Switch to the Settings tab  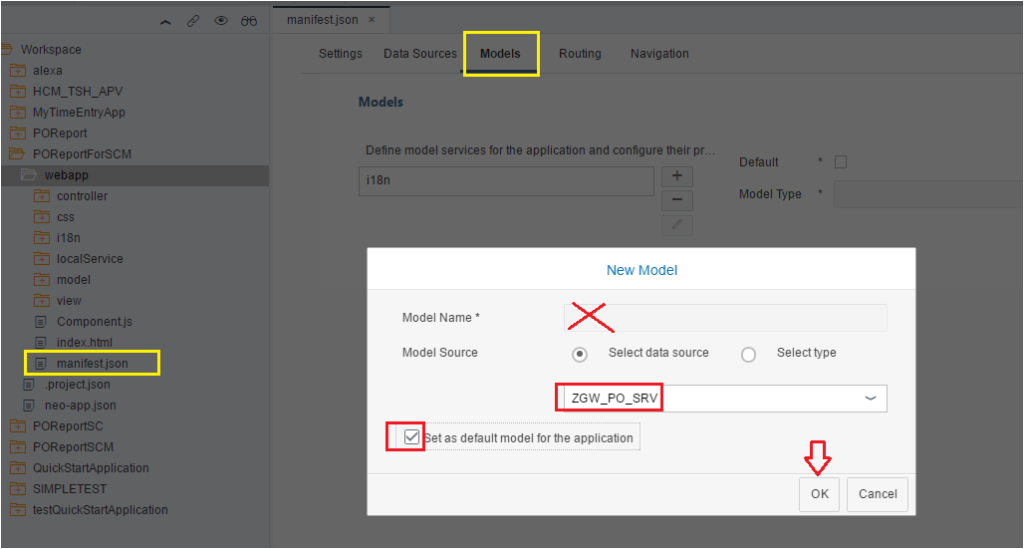tap(340, 54)
